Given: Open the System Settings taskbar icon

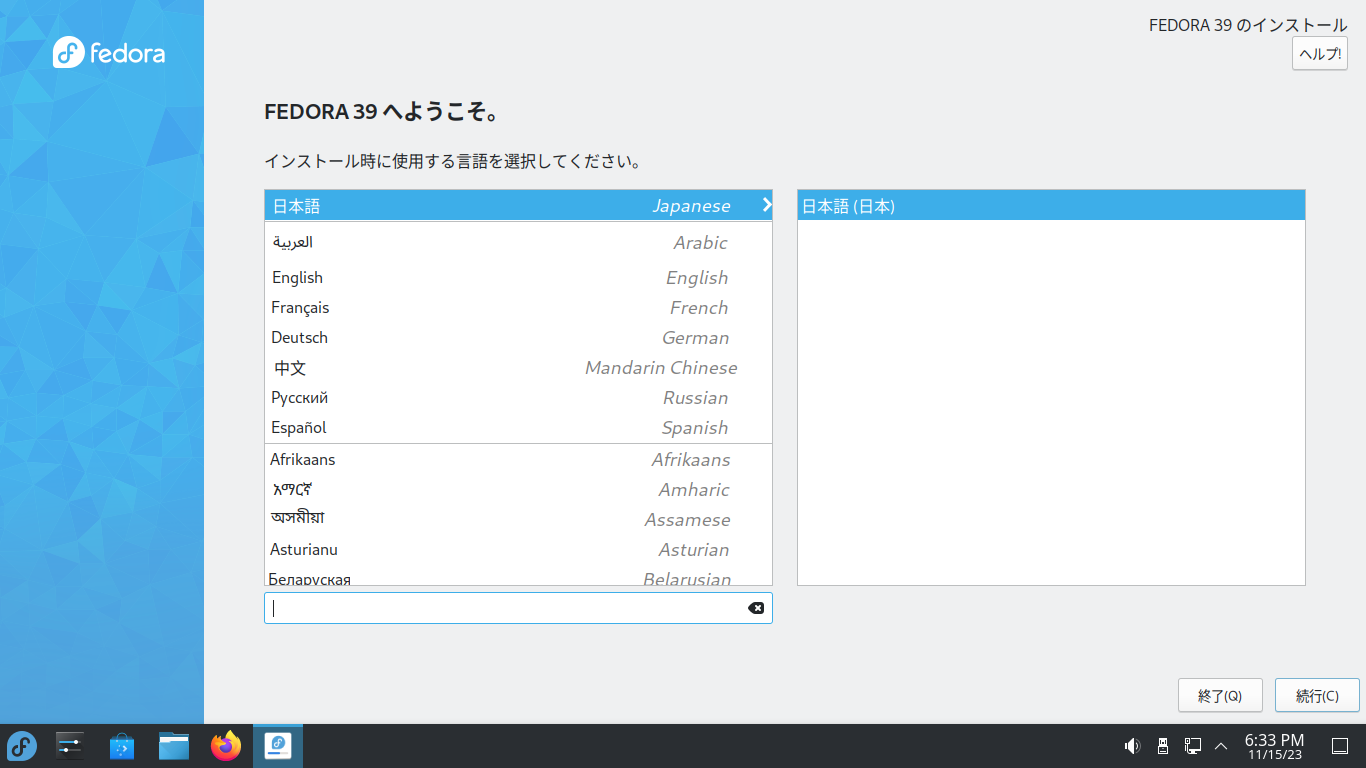Looking at the screenshot, I should pyautogui.click(x=70, y=746).
